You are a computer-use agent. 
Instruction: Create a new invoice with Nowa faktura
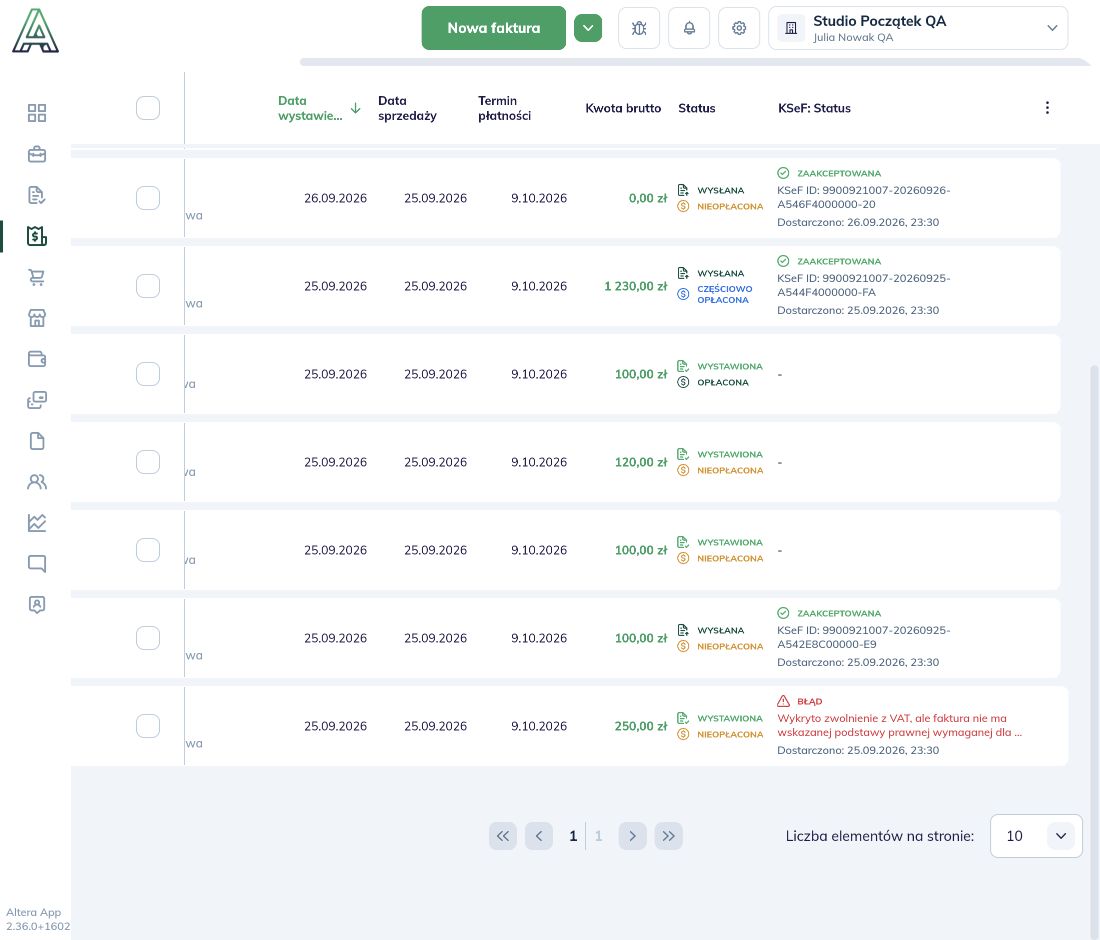pyautogui.click(x=493, y=28)
